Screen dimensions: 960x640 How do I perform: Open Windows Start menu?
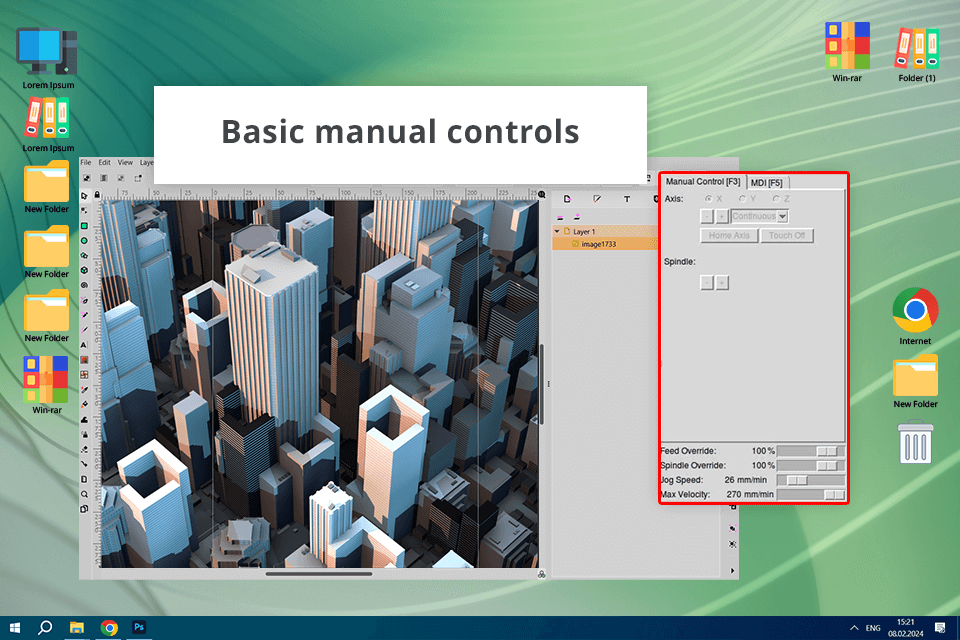(15, 628)
